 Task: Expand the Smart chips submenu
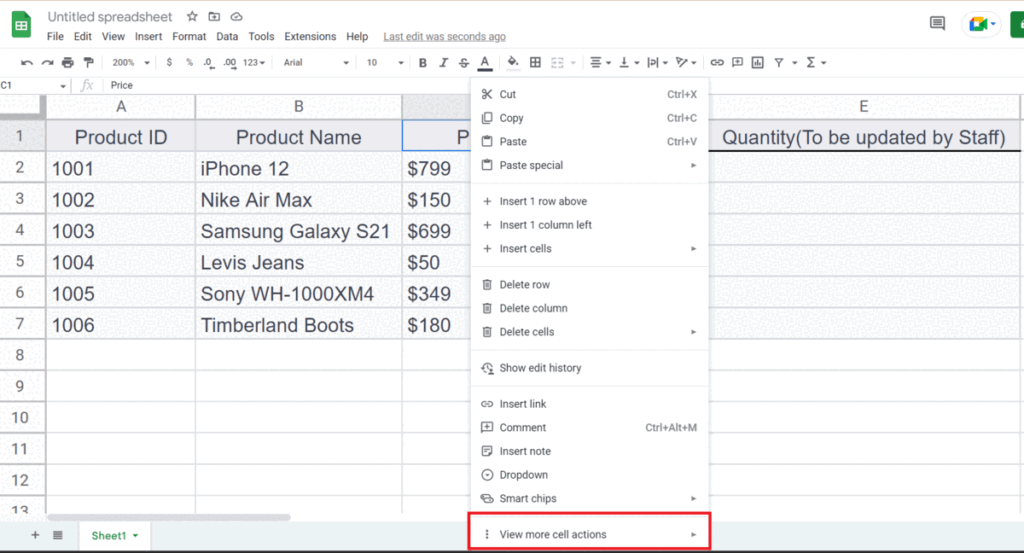(589, 498)
